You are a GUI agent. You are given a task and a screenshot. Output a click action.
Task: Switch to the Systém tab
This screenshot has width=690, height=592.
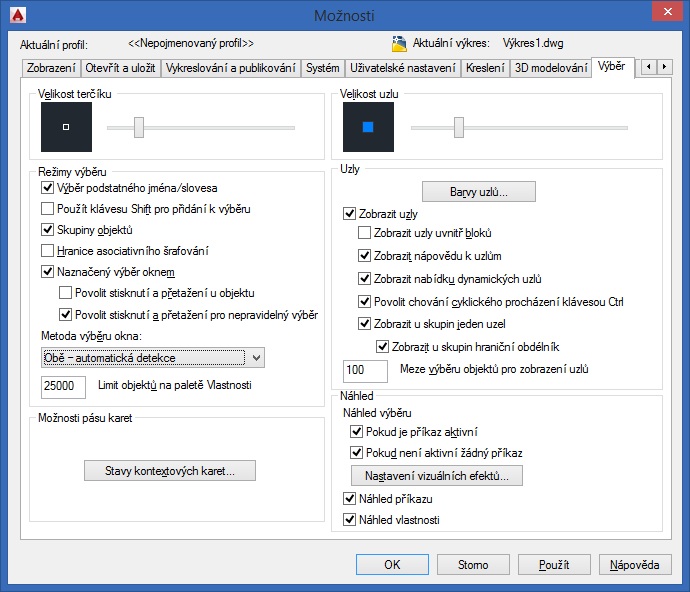click(323, 68)
